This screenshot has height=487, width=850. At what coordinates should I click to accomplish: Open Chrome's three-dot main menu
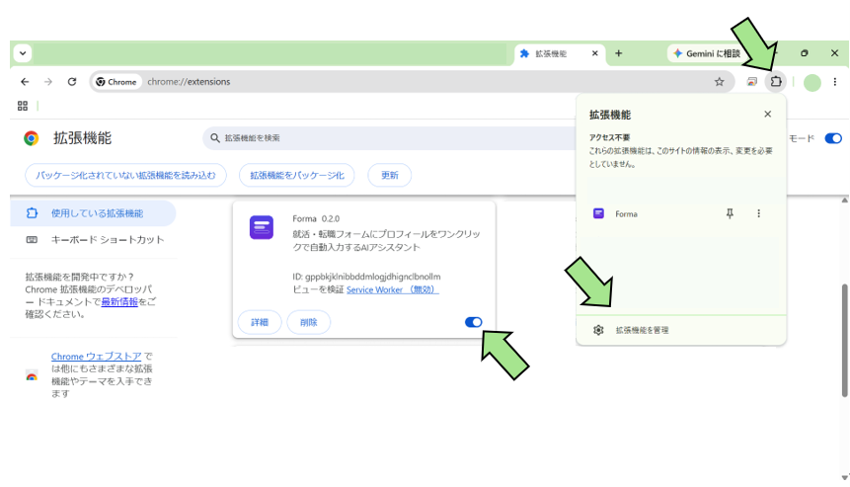coord(835,82)
